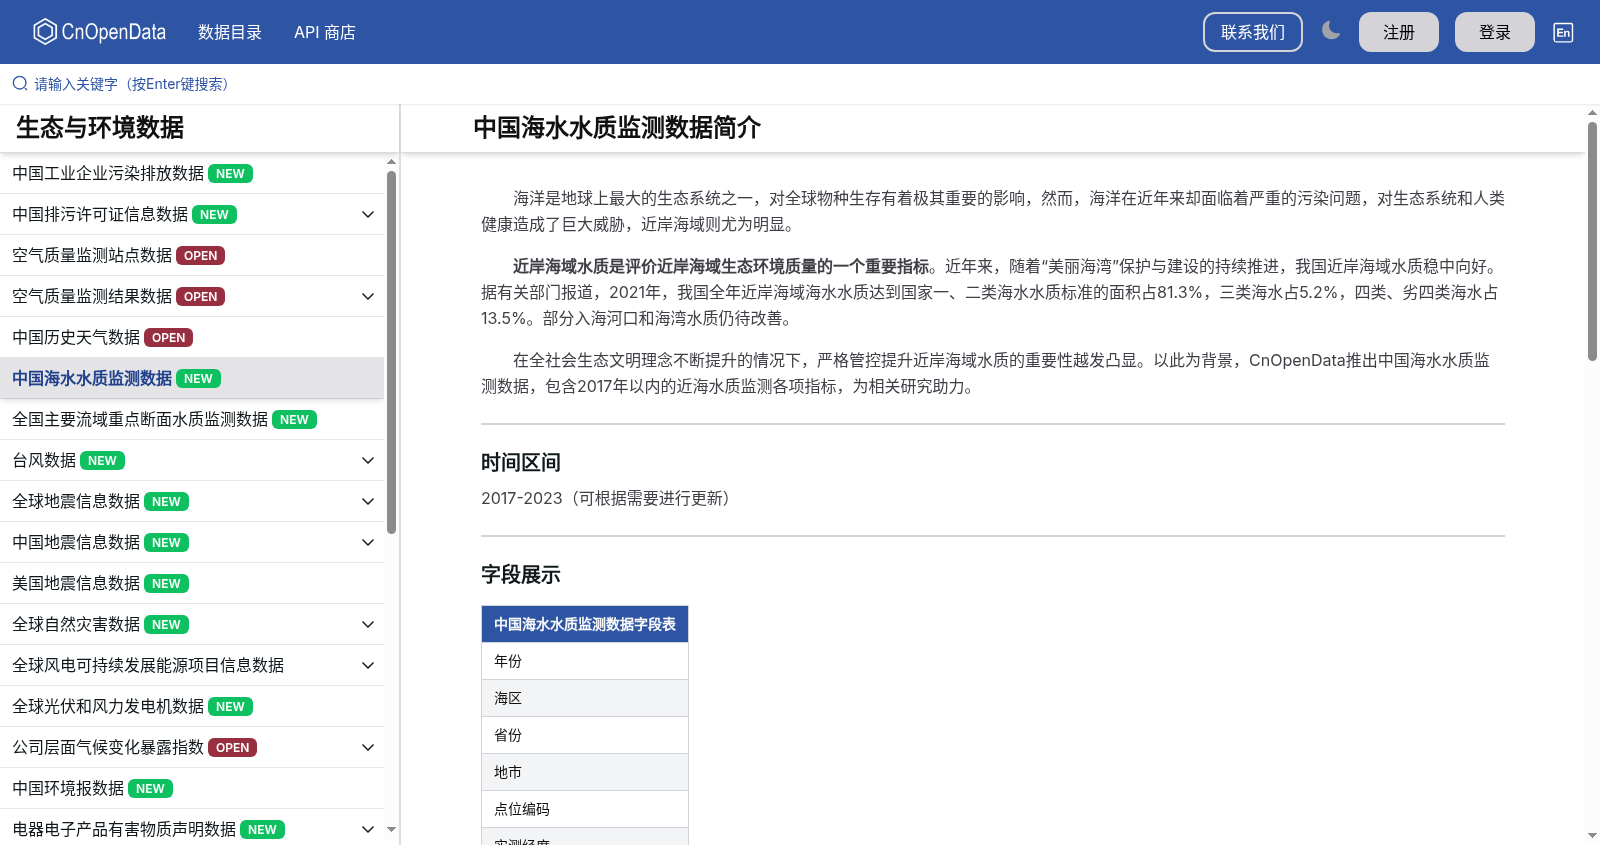Toggle dark mode moon icon
The width and height of the screenshot is (1600, 861).
pos(1330,31)
